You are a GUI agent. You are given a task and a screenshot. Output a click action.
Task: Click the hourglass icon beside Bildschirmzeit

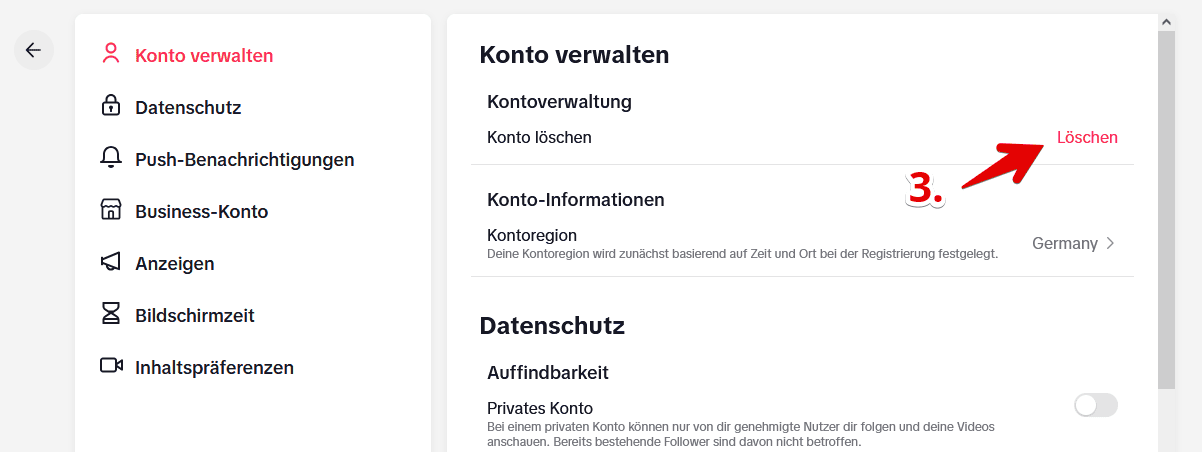(x=111, y=314)
